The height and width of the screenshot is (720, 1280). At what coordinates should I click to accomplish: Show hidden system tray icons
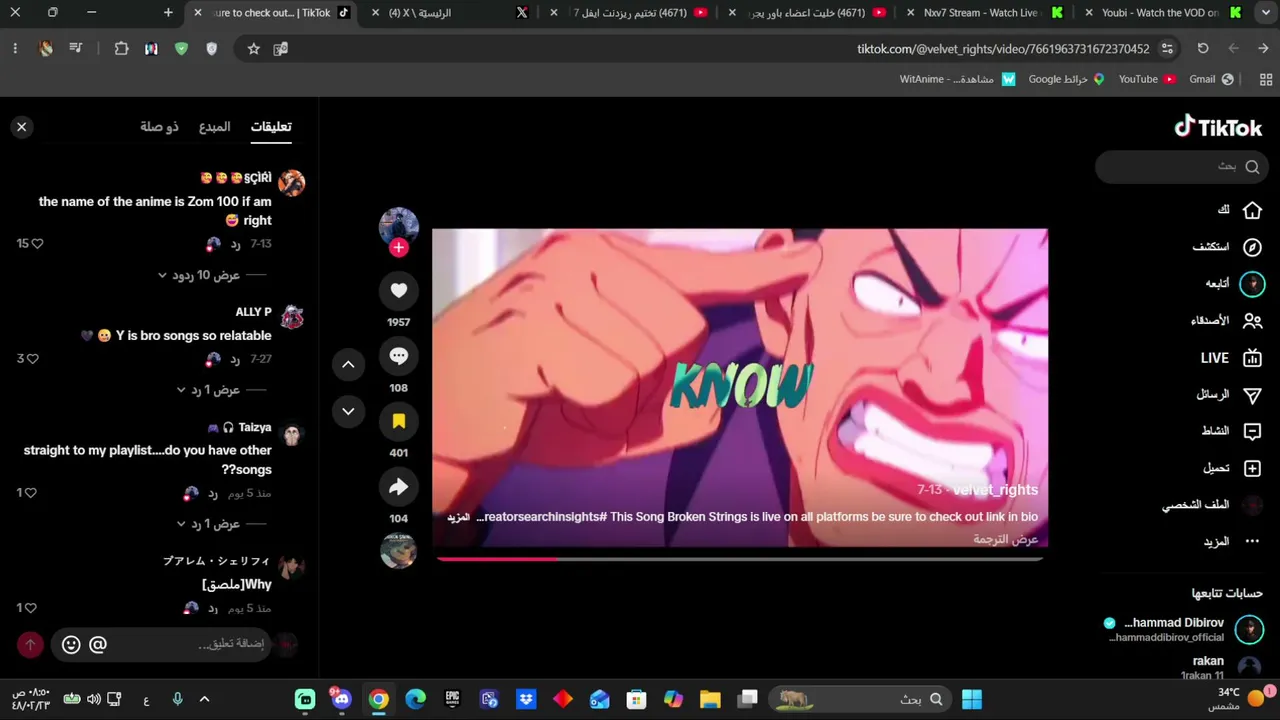click(204, 699)
